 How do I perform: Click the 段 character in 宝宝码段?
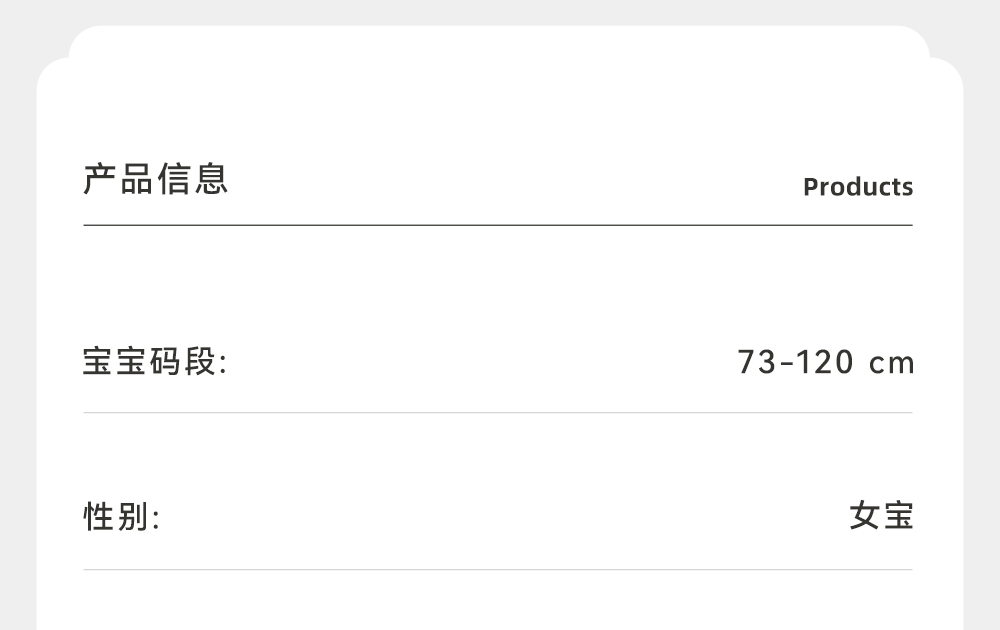tap(199, 361)
